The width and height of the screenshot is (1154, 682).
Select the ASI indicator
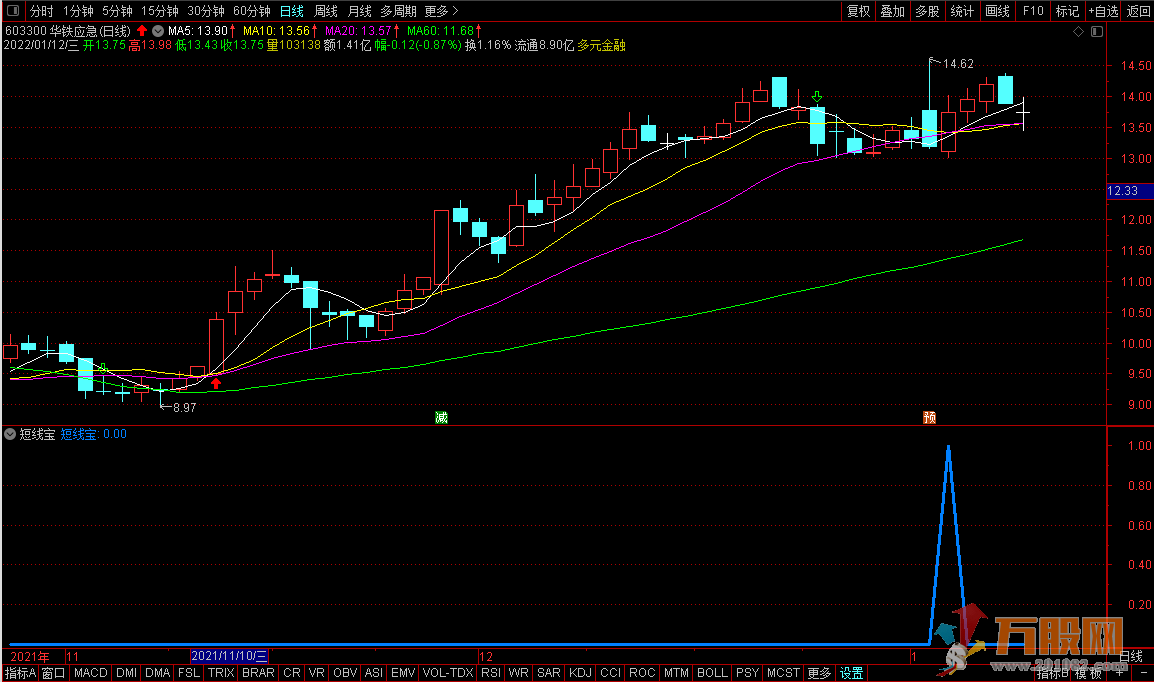(x=374, y=673)
